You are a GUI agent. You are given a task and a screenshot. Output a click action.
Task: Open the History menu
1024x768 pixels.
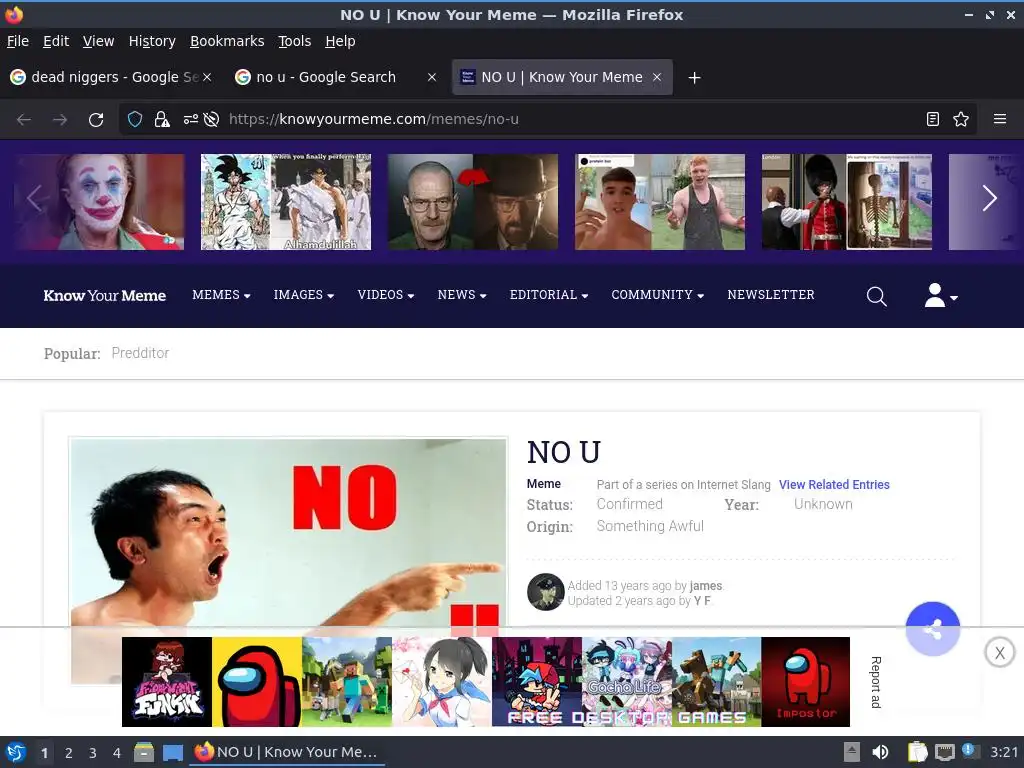152,41
